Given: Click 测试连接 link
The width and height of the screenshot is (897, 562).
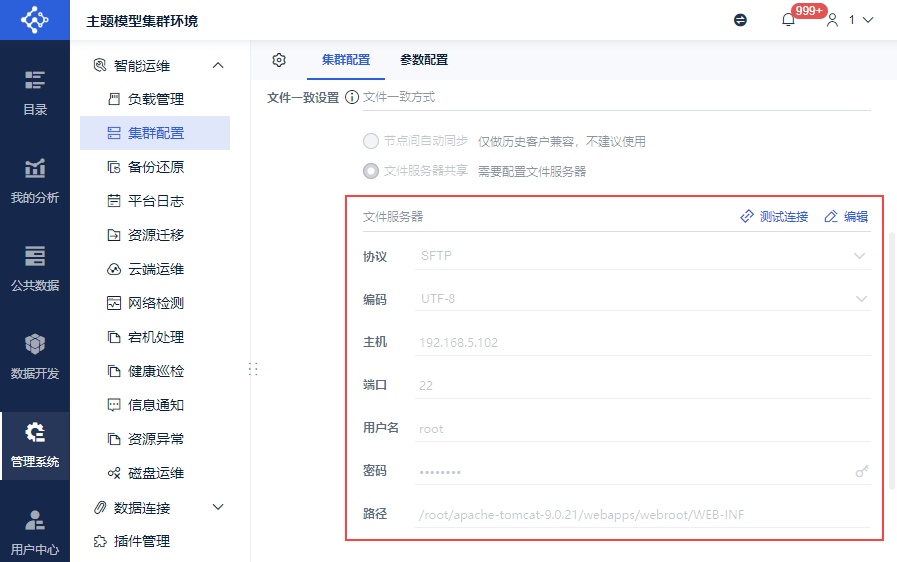Looking at the screenshot, I should coord(774,216).
